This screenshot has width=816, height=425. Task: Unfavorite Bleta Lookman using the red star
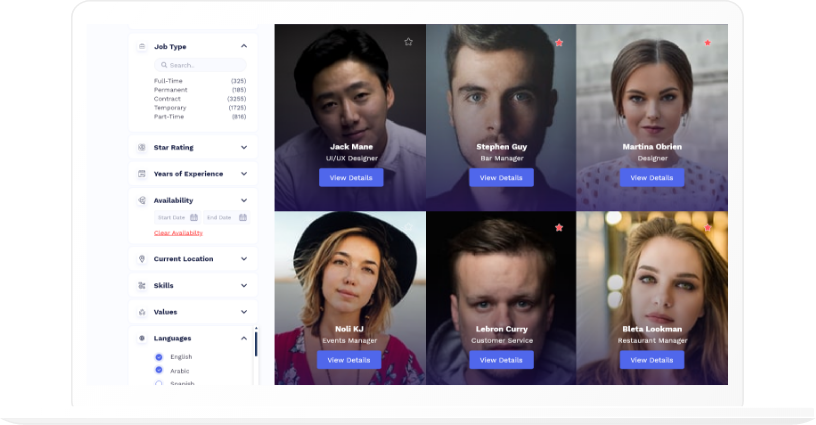pos(708,227)
